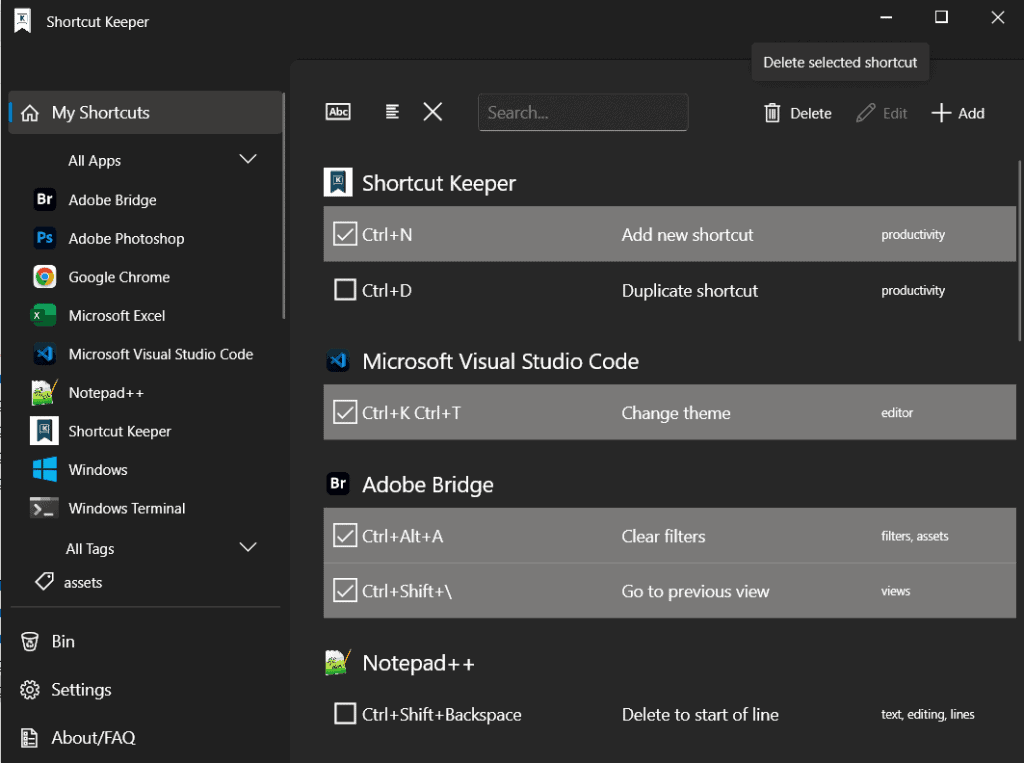Click the Search input field
The image size is (1024, 763).
[x=583, y=112]
